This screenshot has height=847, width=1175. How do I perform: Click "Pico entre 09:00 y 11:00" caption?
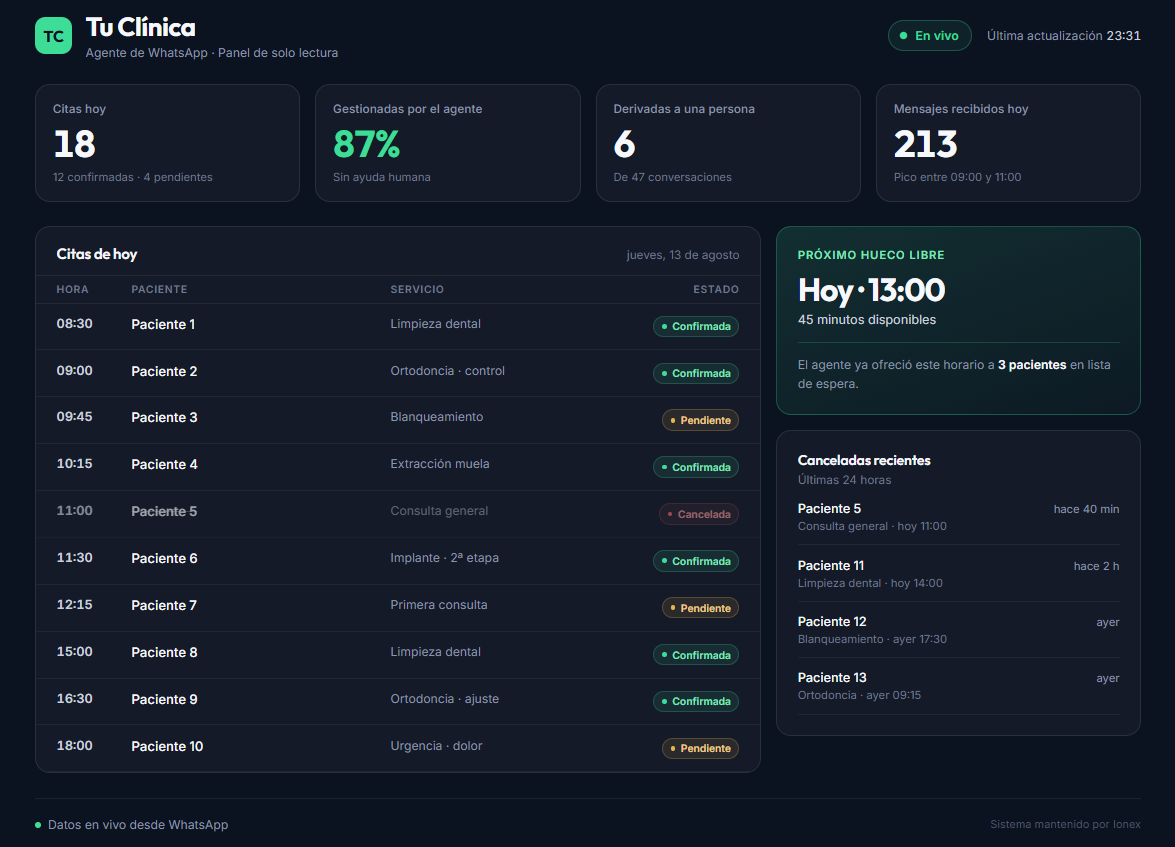(x=957, y=178)
